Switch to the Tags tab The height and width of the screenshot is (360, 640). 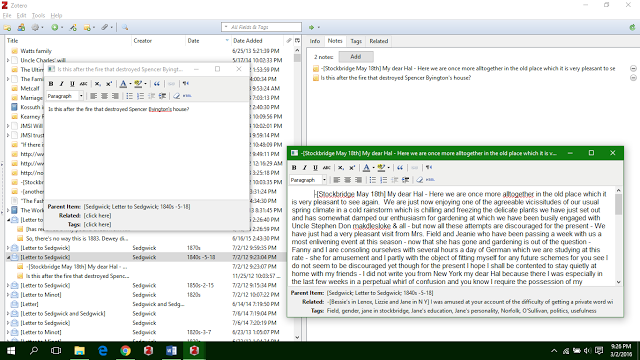coord(356,41)
